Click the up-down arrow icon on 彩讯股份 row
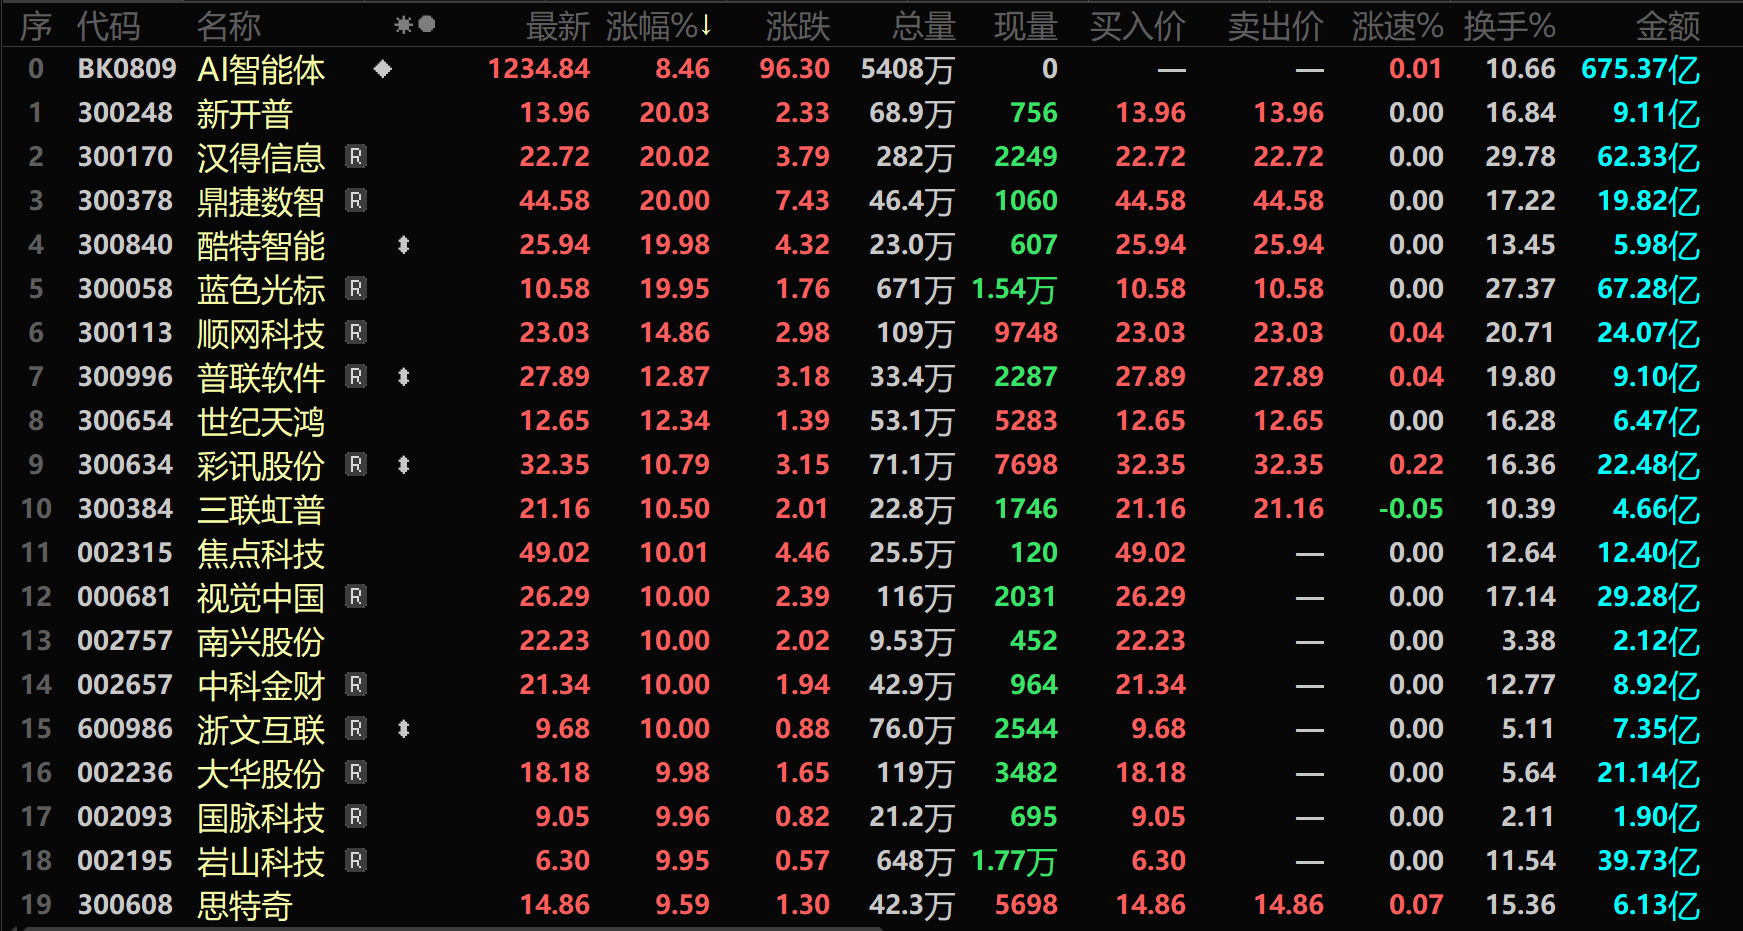This screenshot has height=931, width=1743. (403, 465)
